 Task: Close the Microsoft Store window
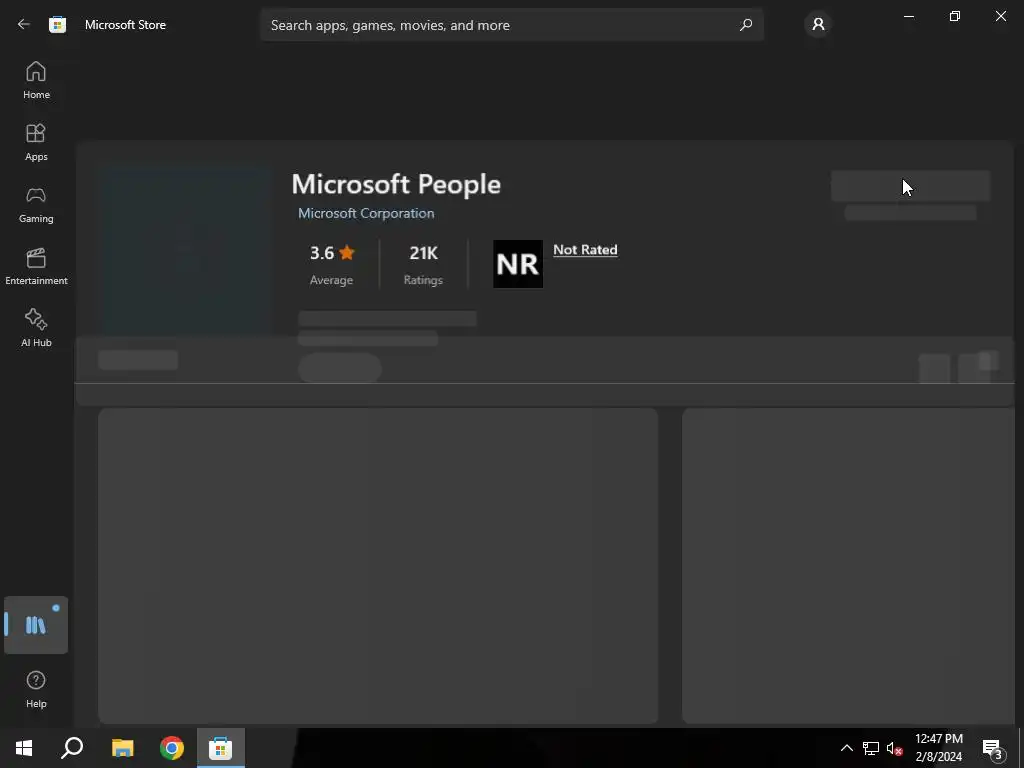pos(1000,16)
